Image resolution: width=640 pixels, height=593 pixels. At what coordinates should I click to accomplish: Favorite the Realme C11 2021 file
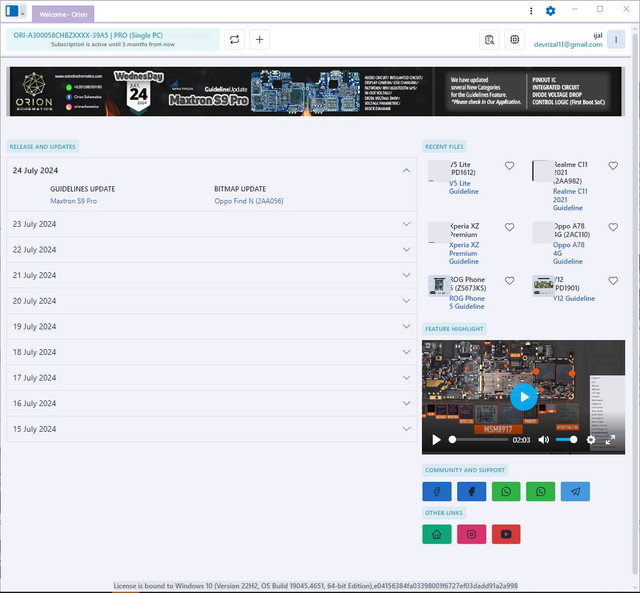613,166
